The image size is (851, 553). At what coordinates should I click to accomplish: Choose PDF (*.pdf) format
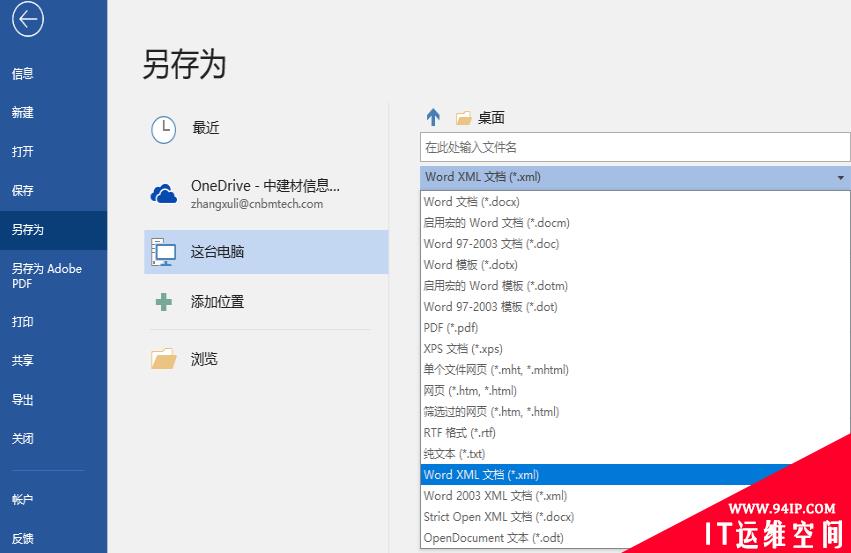click(x=635, y=328)
